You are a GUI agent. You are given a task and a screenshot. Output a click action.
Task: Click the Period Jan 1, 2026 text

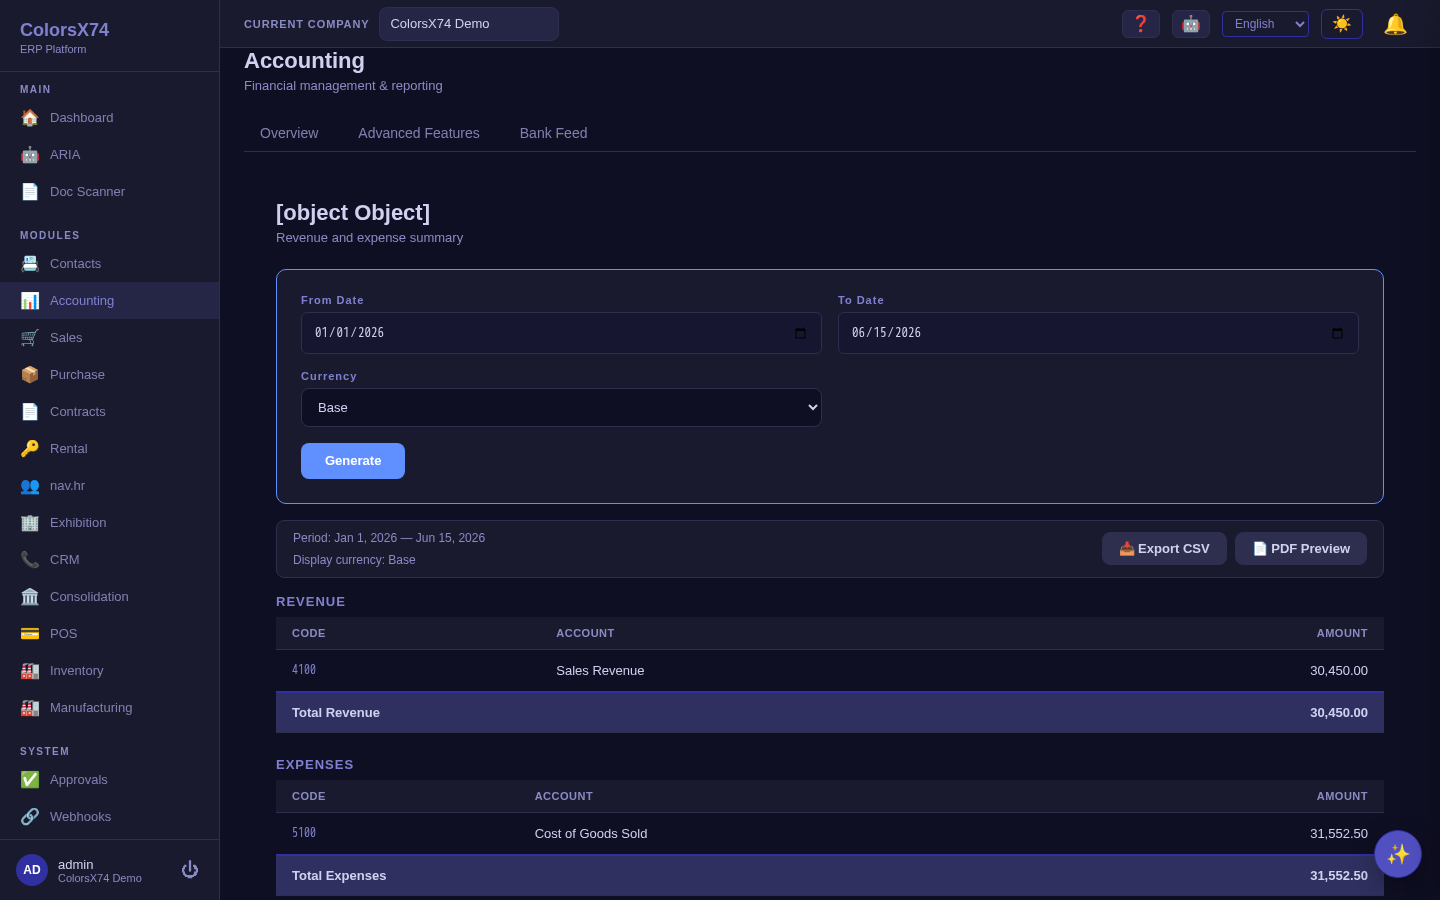point(389,538)
